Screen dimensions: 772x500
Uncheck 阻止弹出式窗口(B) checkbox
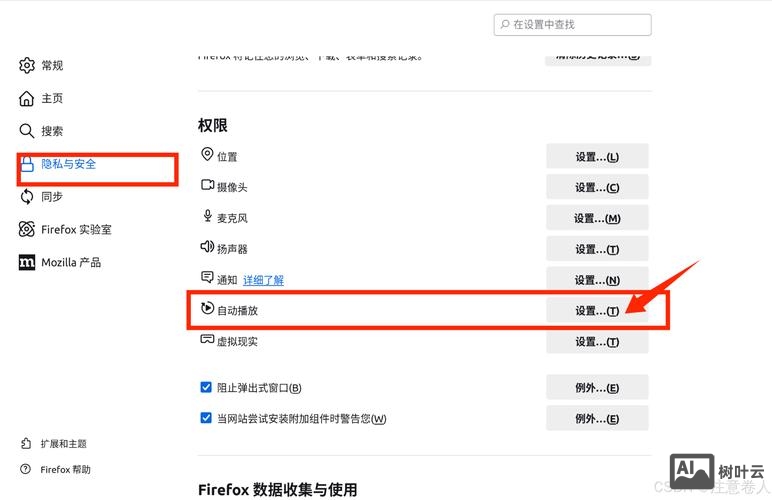coord(206,387)
